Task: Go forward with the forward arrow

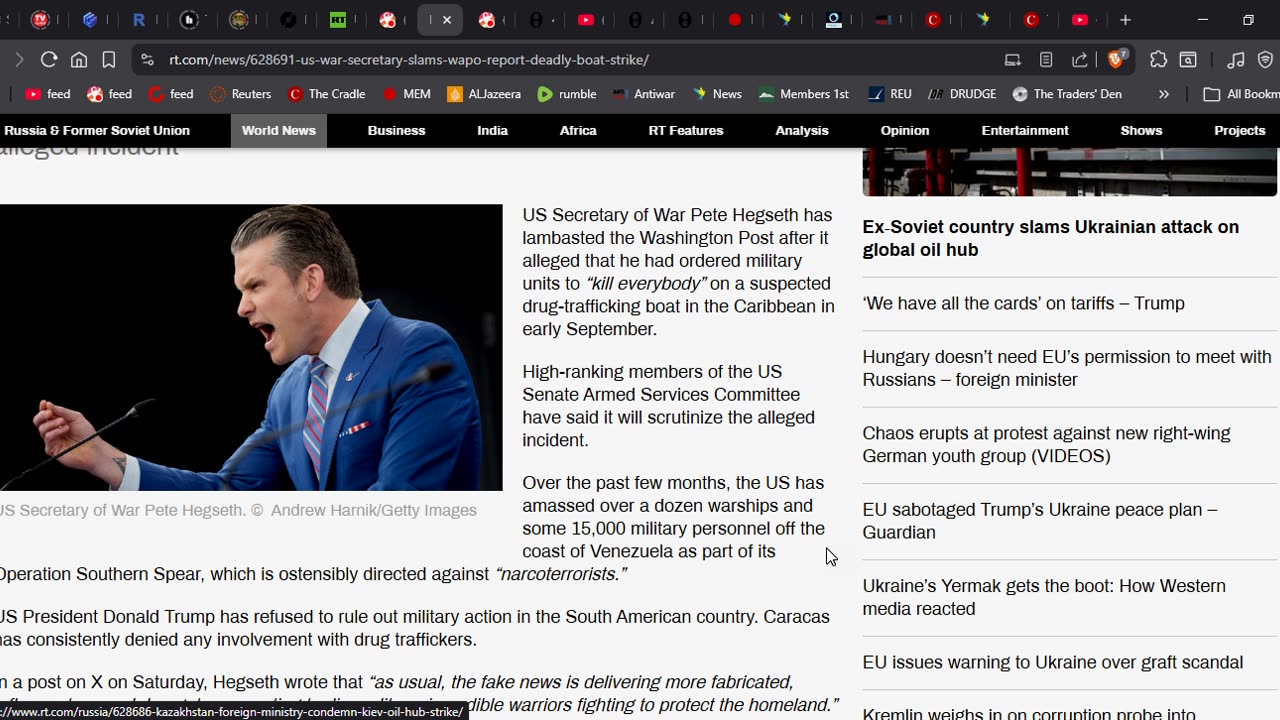Action: (x=18, y=60)
